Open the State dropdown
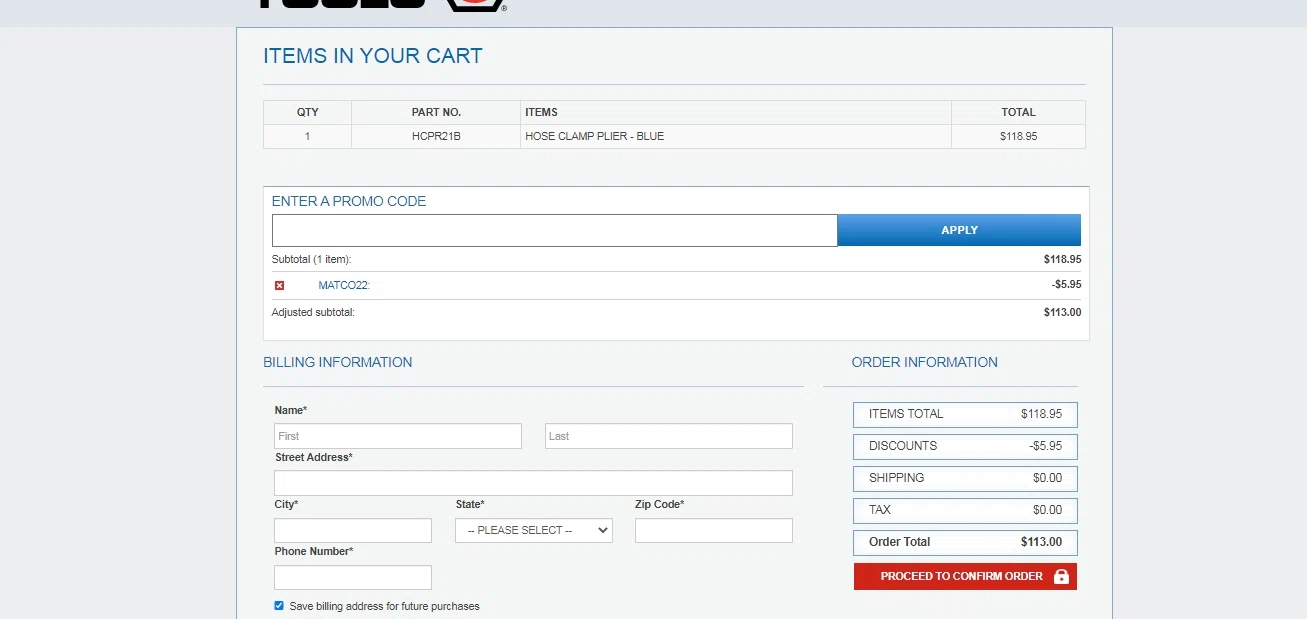The image size is (1307, 619). [534, 530]
